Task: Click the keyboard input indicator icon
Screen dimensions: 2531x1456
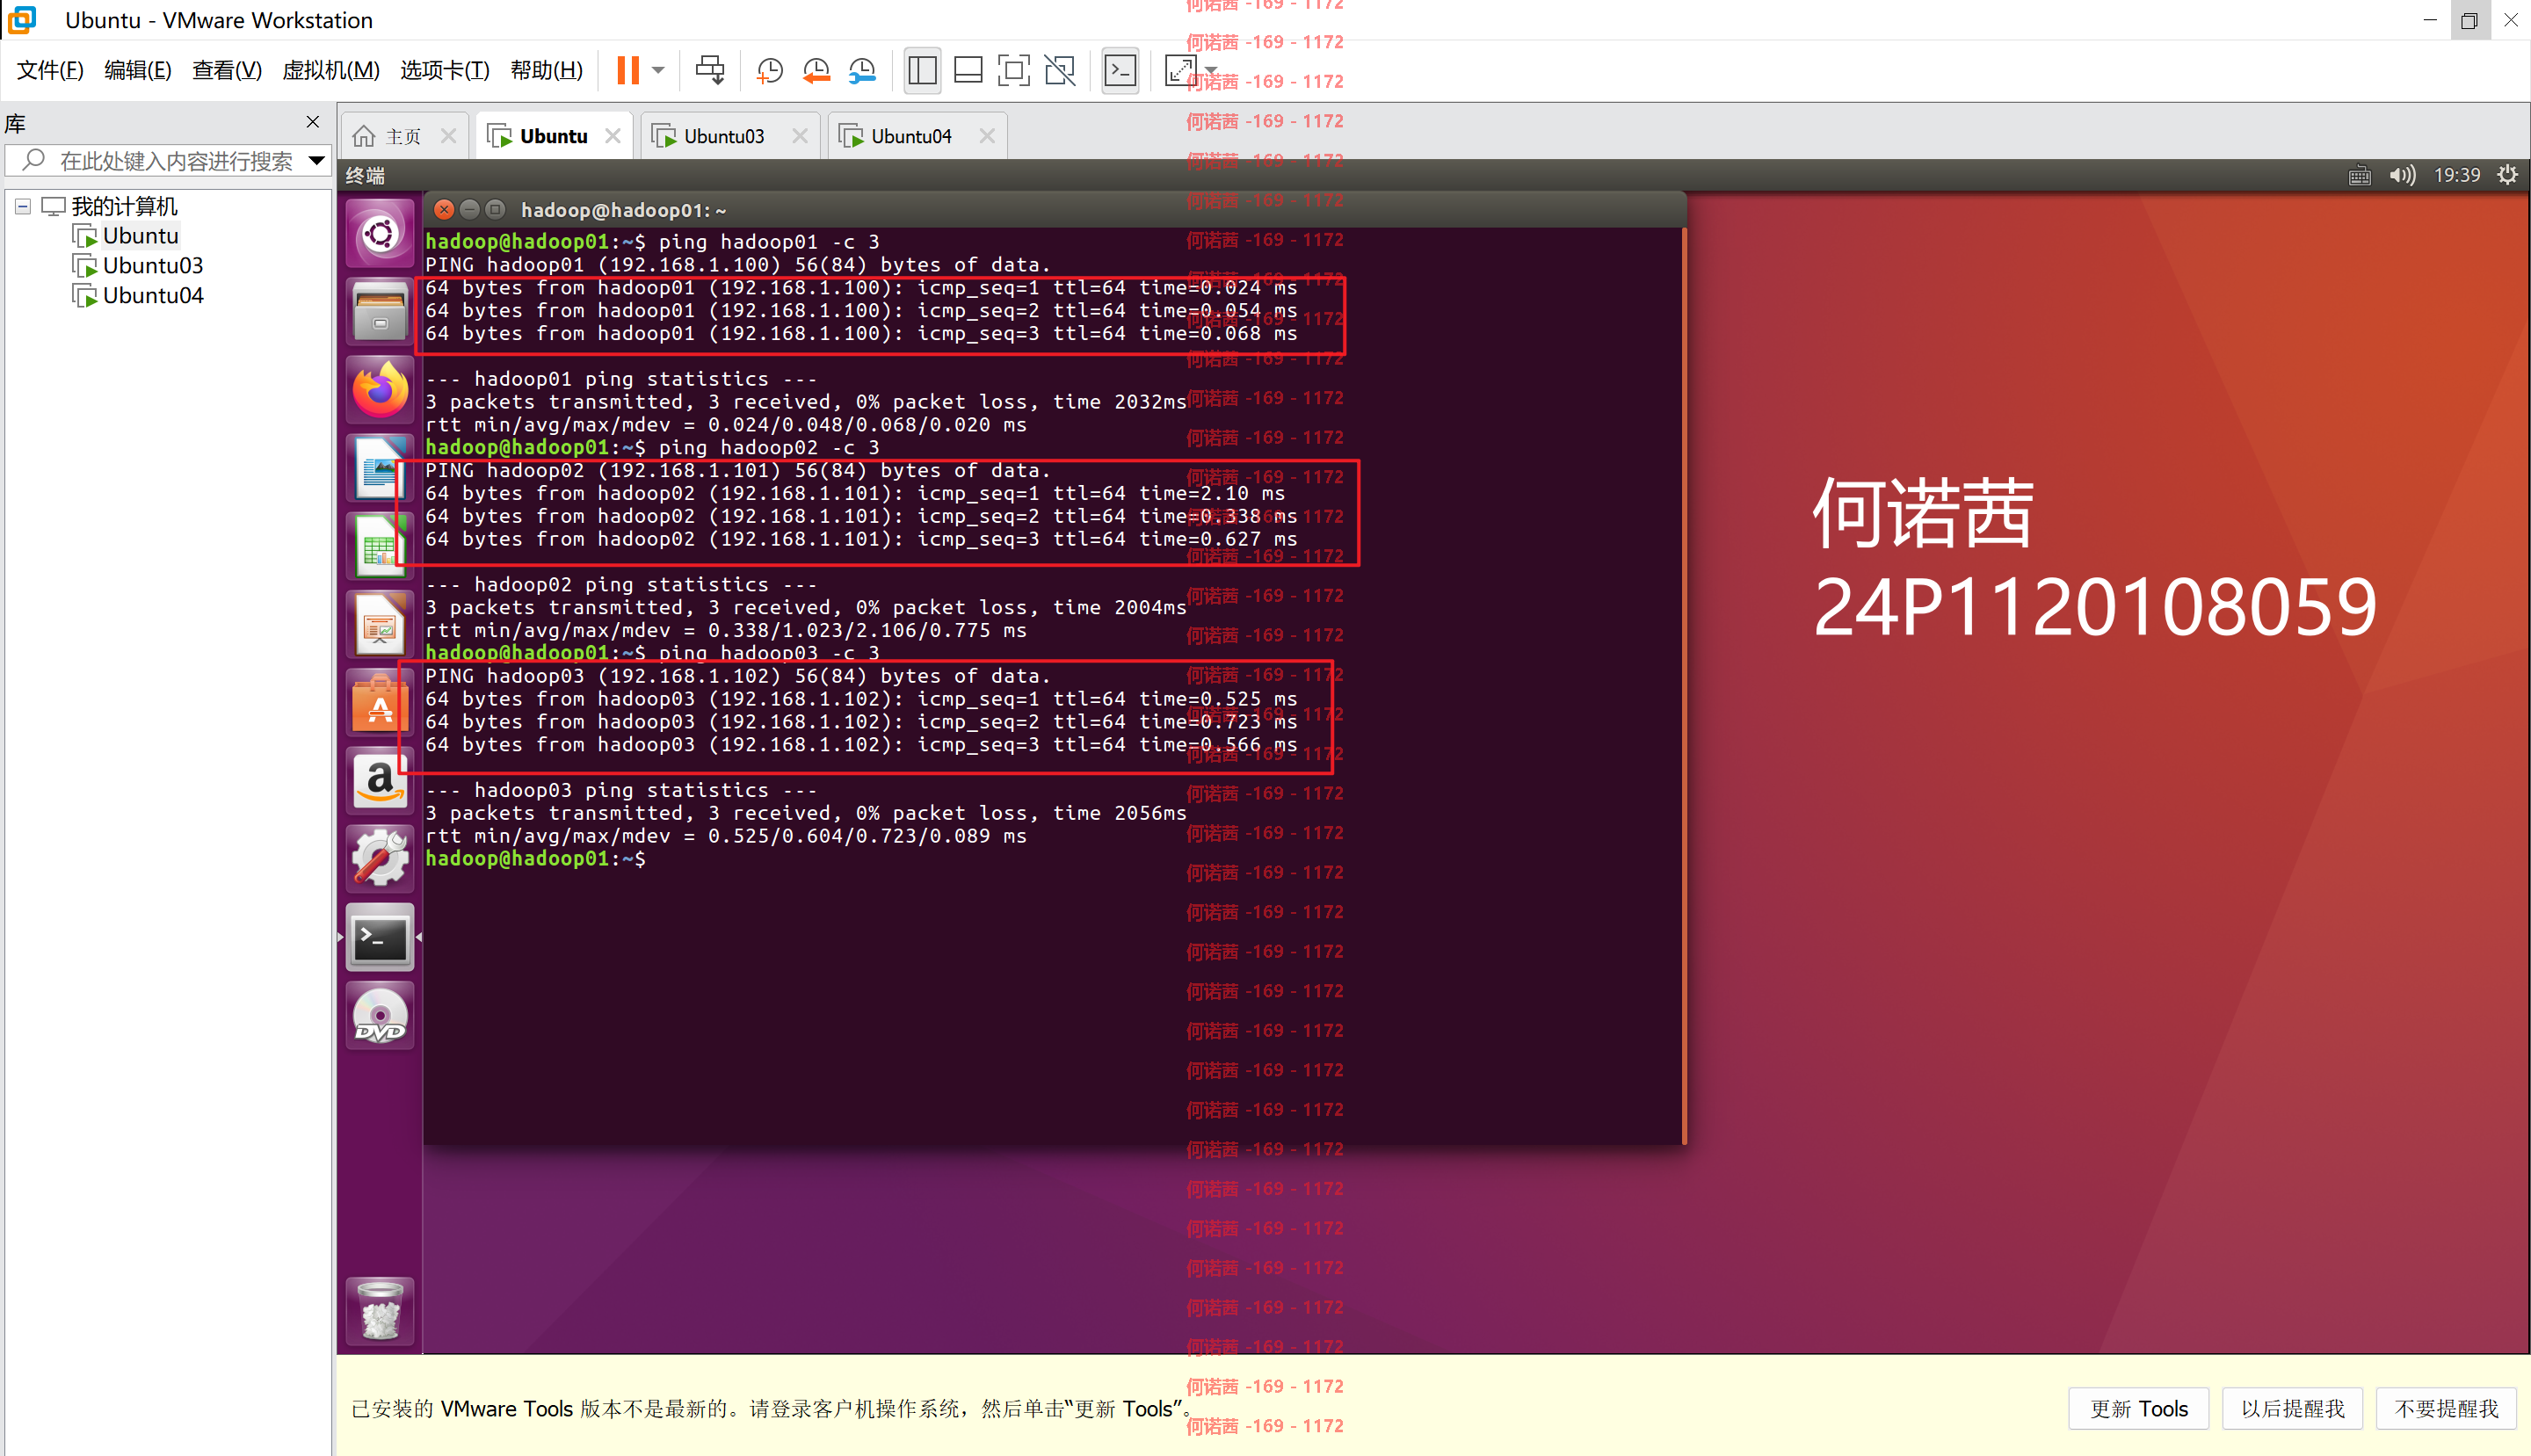Action: point(2359,176)
